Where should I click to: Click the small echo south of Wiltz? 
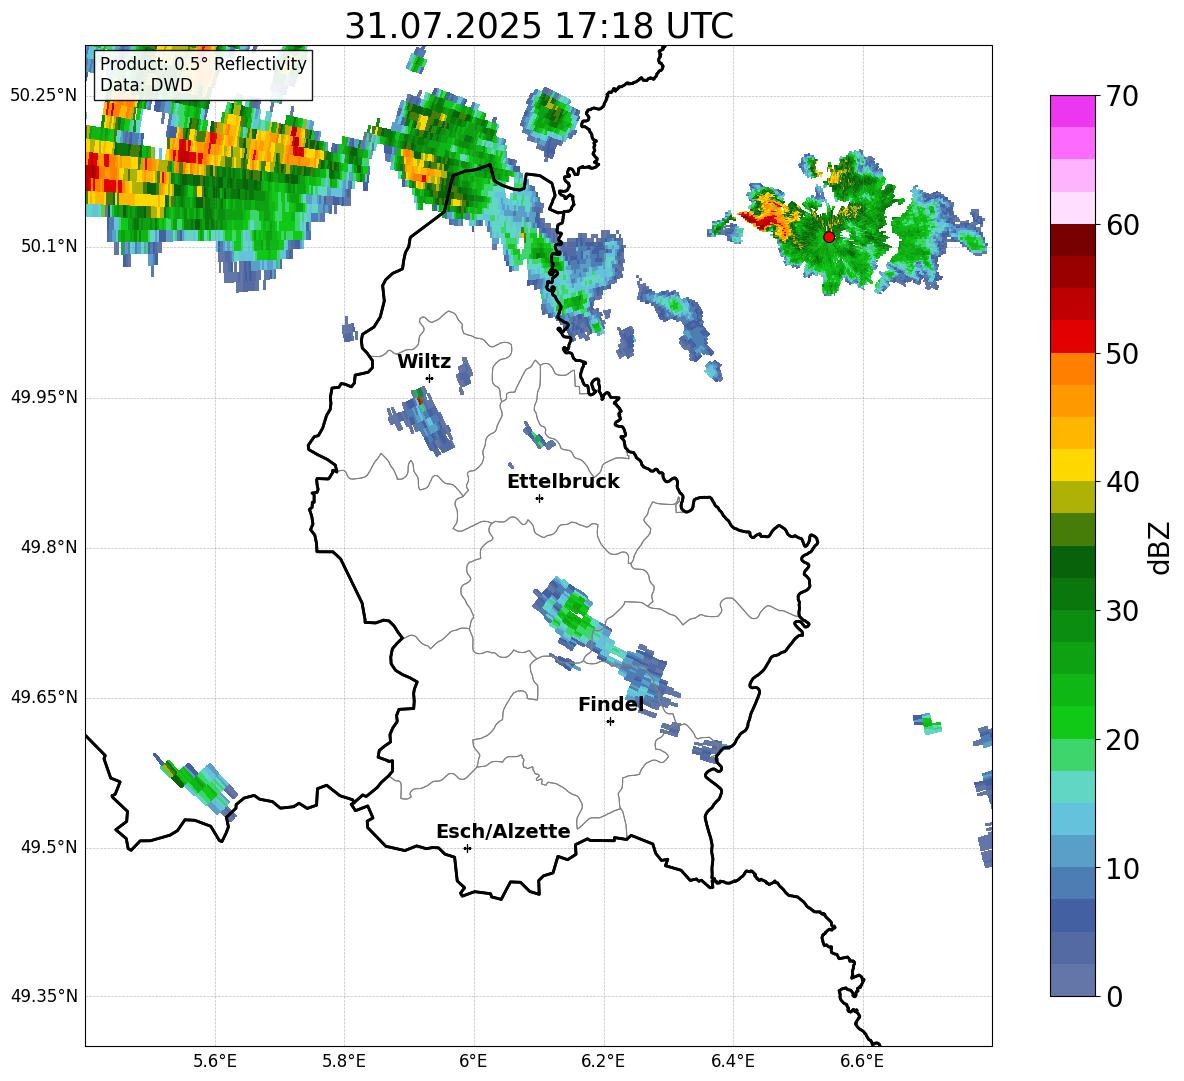click(x=421, y=419)
